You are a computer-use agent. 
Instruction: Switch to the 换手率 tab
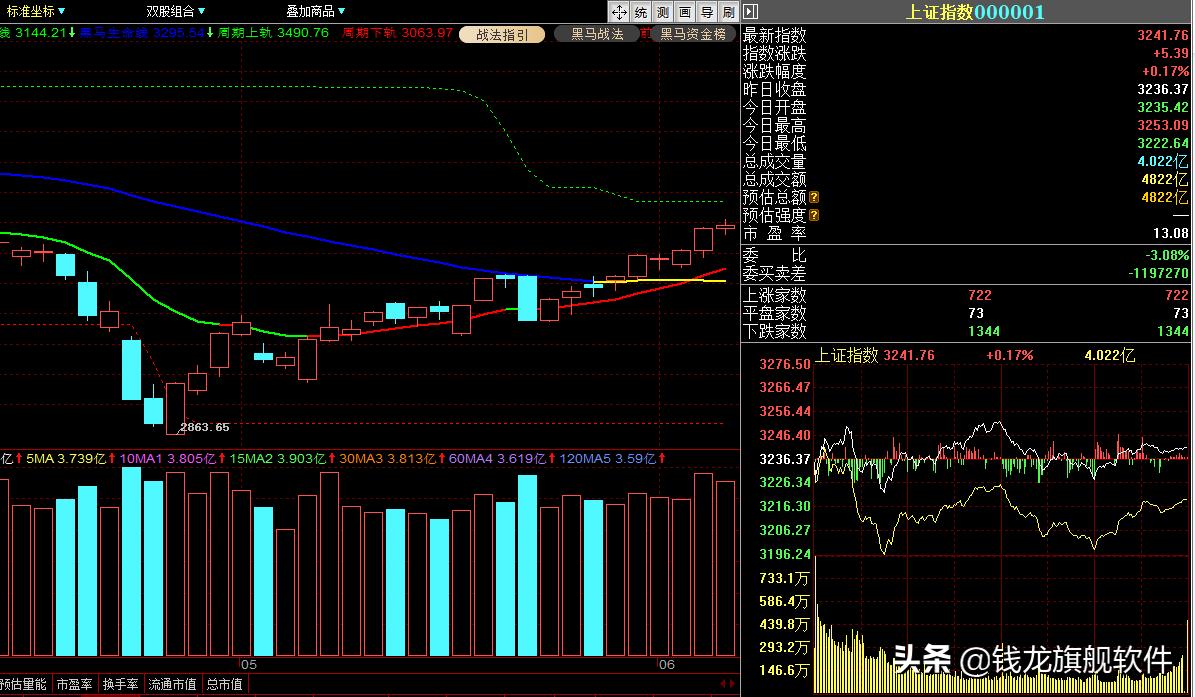[121, 685]
